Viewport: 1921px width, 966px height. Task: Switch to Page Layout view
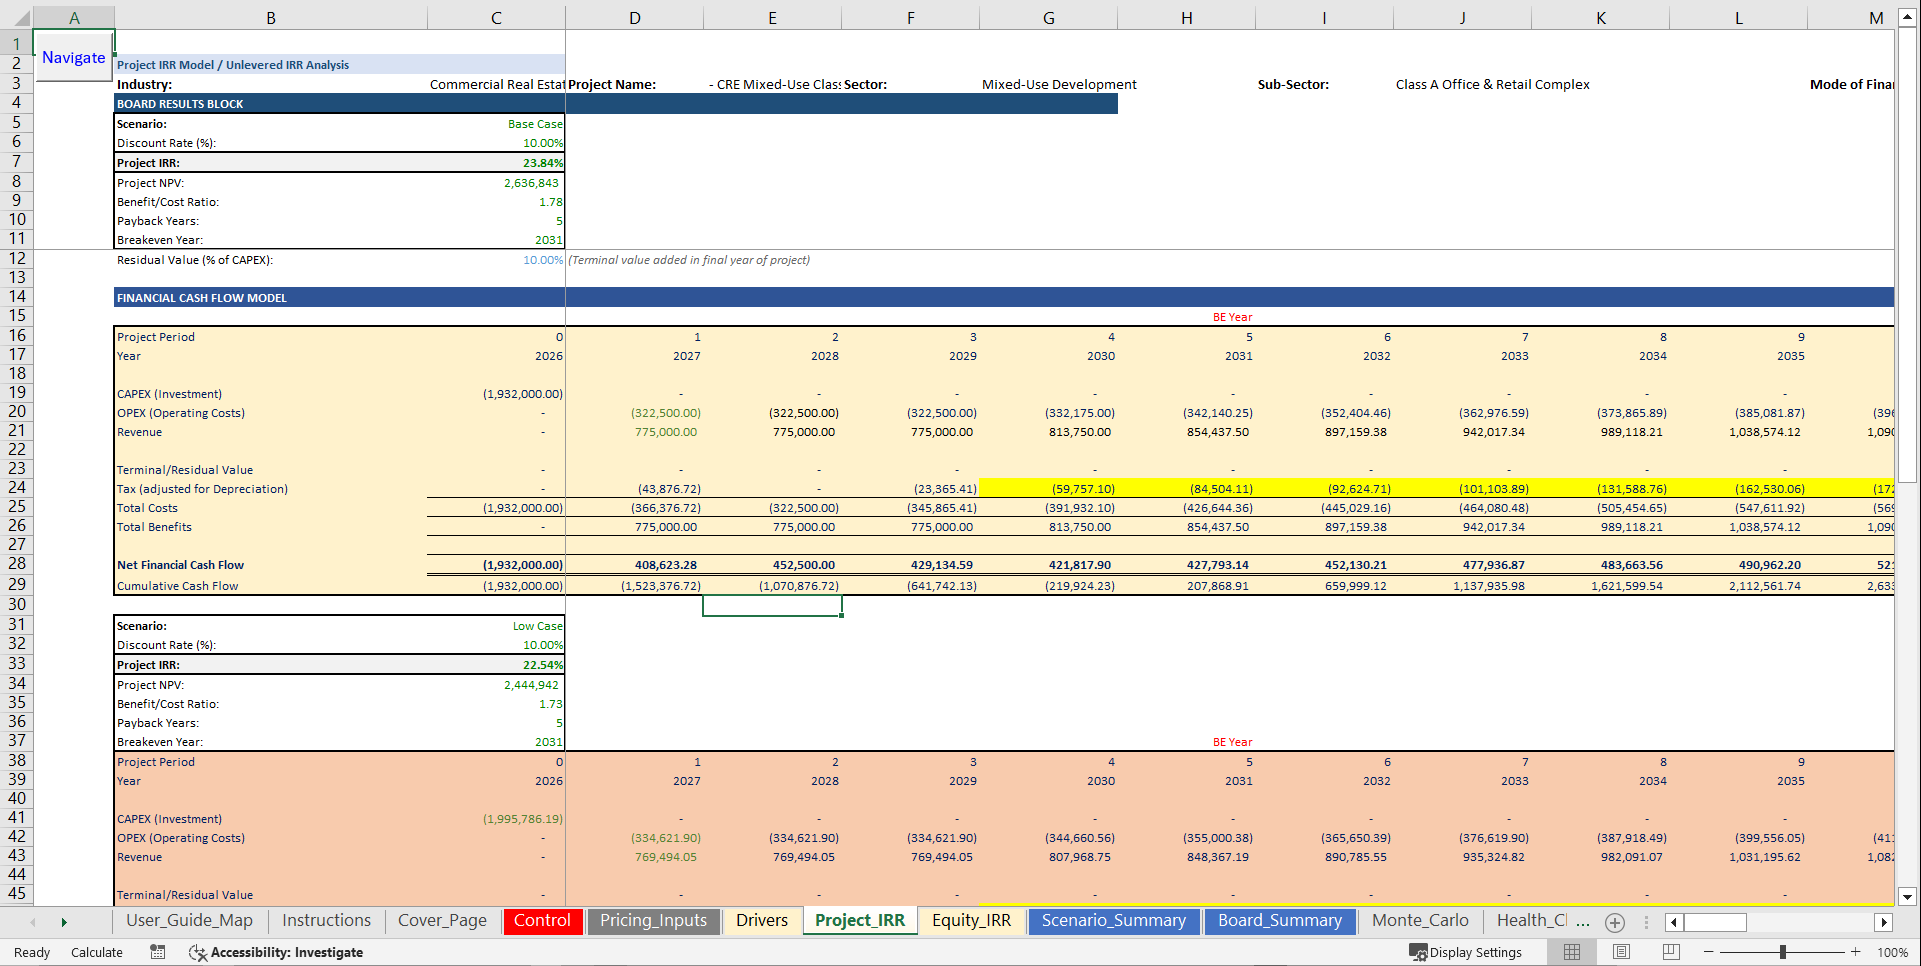click(x=1621, y=952)
